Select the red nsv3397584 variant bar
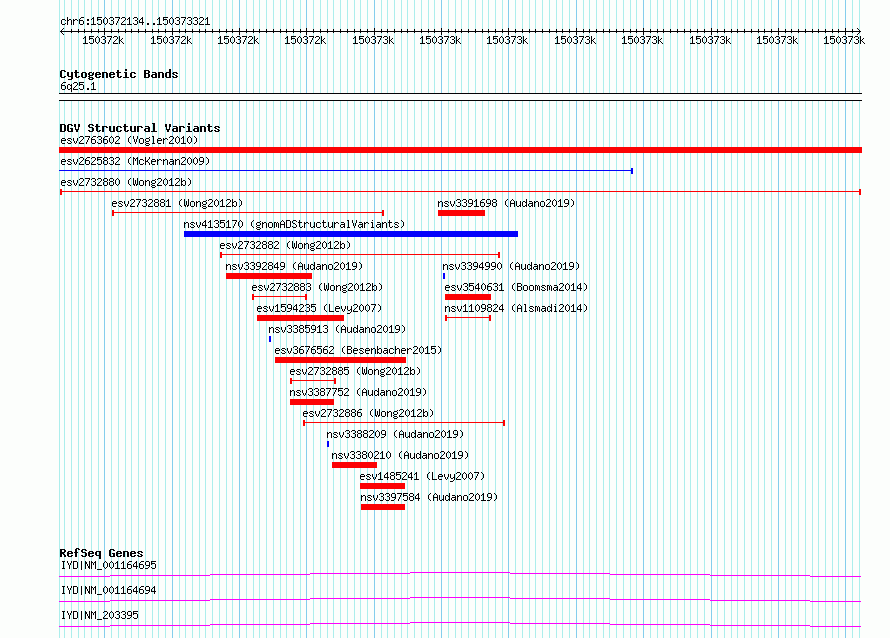Image resolution: width=890 pixels, height=638 pixels. [x=383, y=507]
